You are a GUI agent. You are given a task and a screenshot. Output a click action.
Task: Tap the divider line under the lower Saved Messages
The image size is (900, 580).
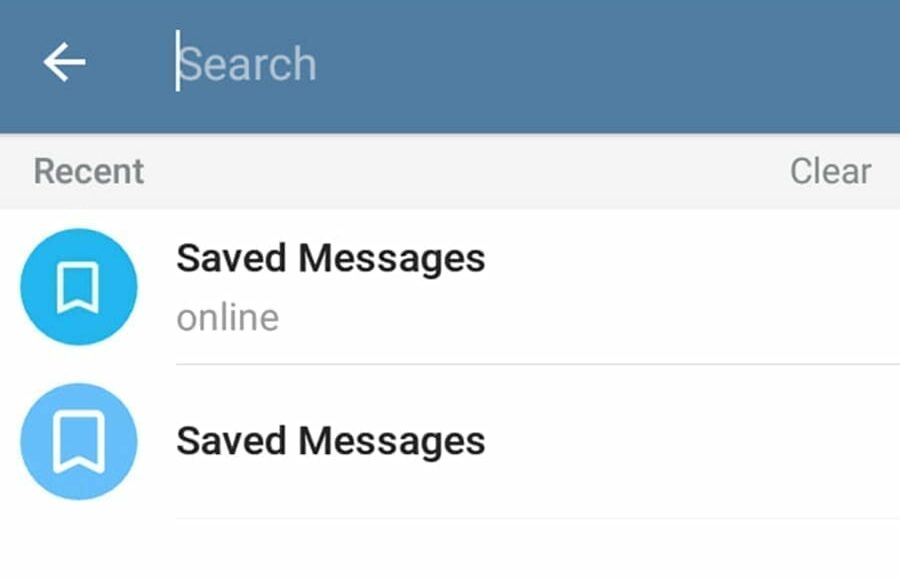click(538, 518)
